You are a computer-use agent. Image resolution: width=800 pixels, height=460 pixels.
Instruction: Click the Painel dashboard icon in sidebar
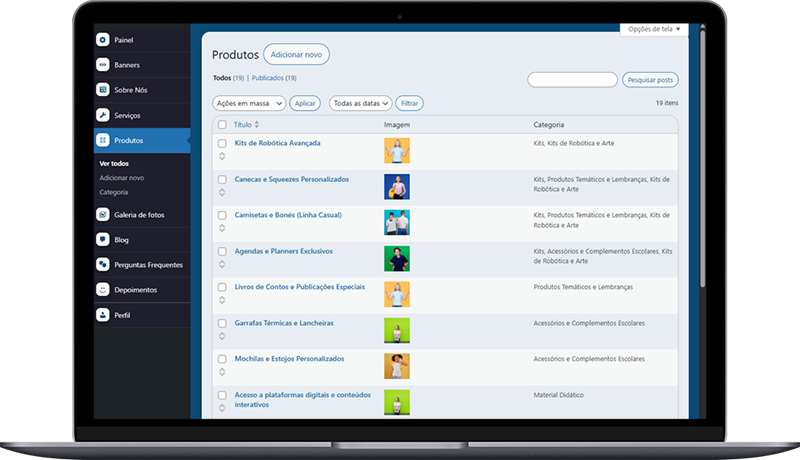(x=103, y=40)
